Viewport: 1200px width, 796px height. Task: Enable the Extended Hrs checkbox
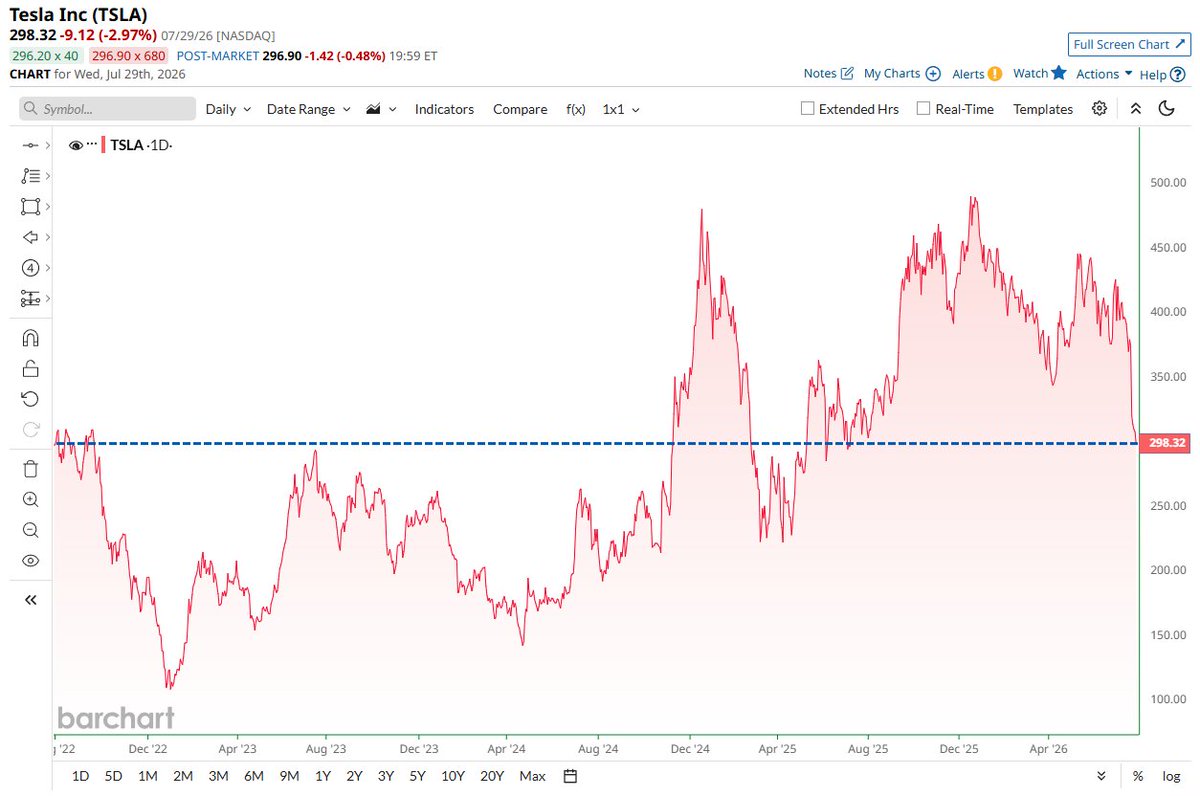807,109
